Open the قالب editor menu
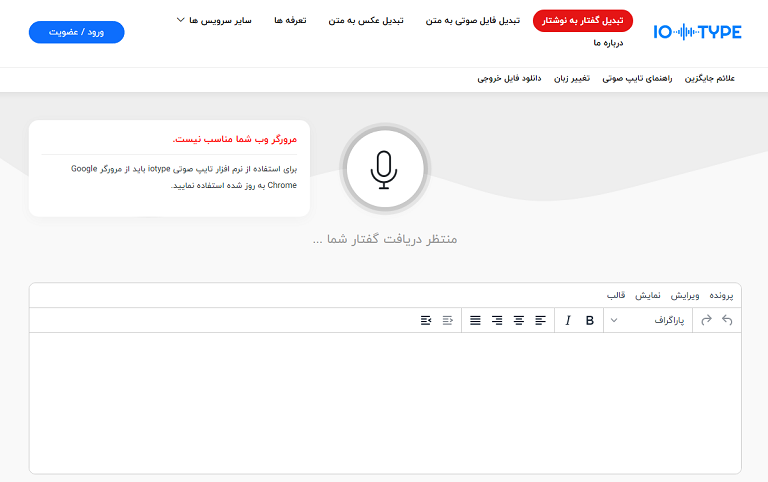 (x=616, y=295)
